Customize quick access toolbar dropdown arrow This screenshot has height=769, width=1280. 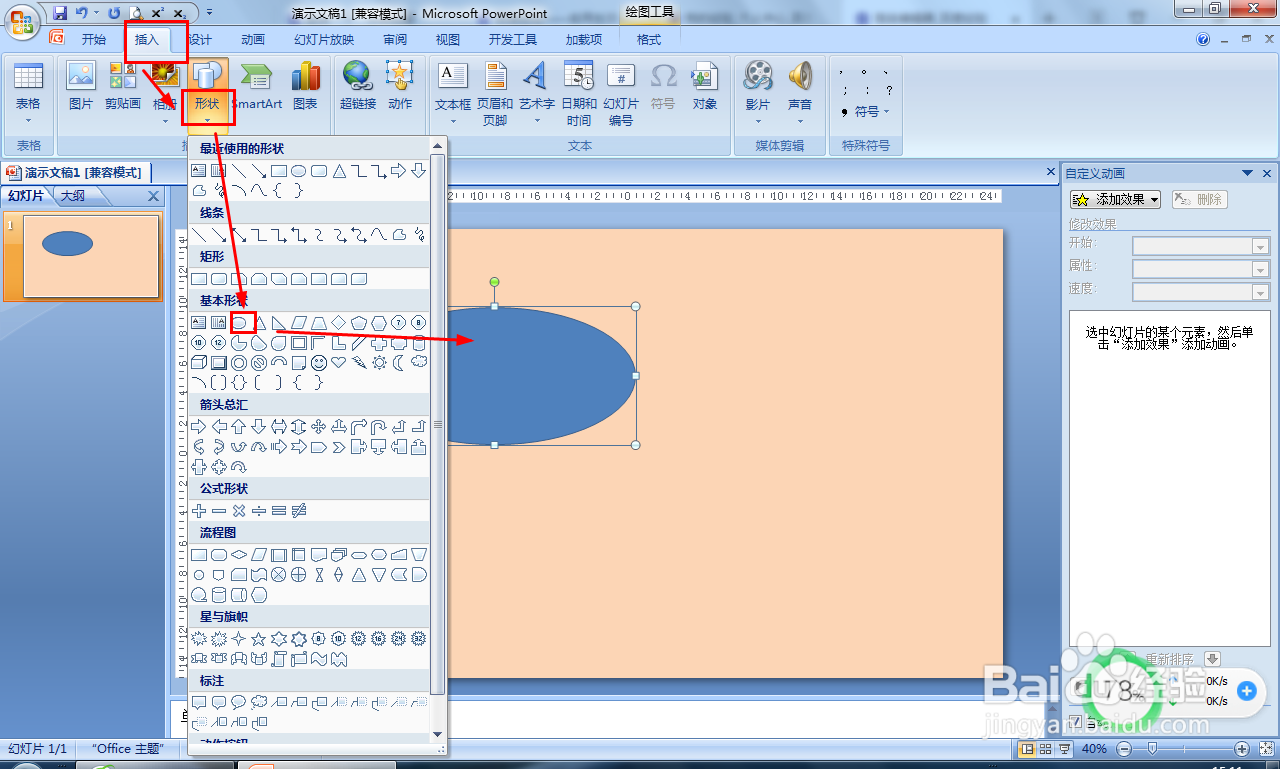pyautogui.click(x=209, y=13)
